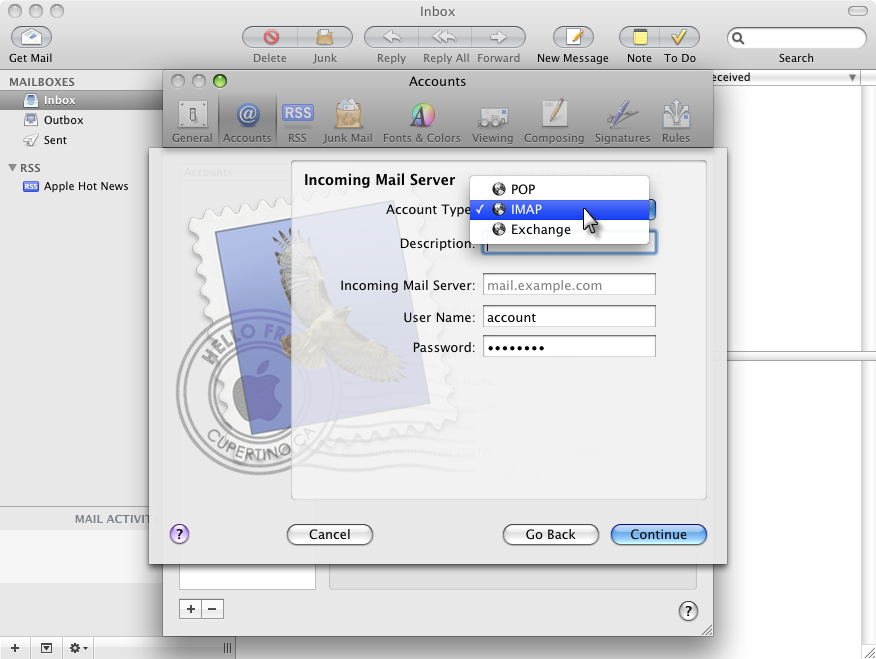876x659 pixels.
Task: Choose Exchange from the Account Type menu
Action: click(x=559, y=230)
